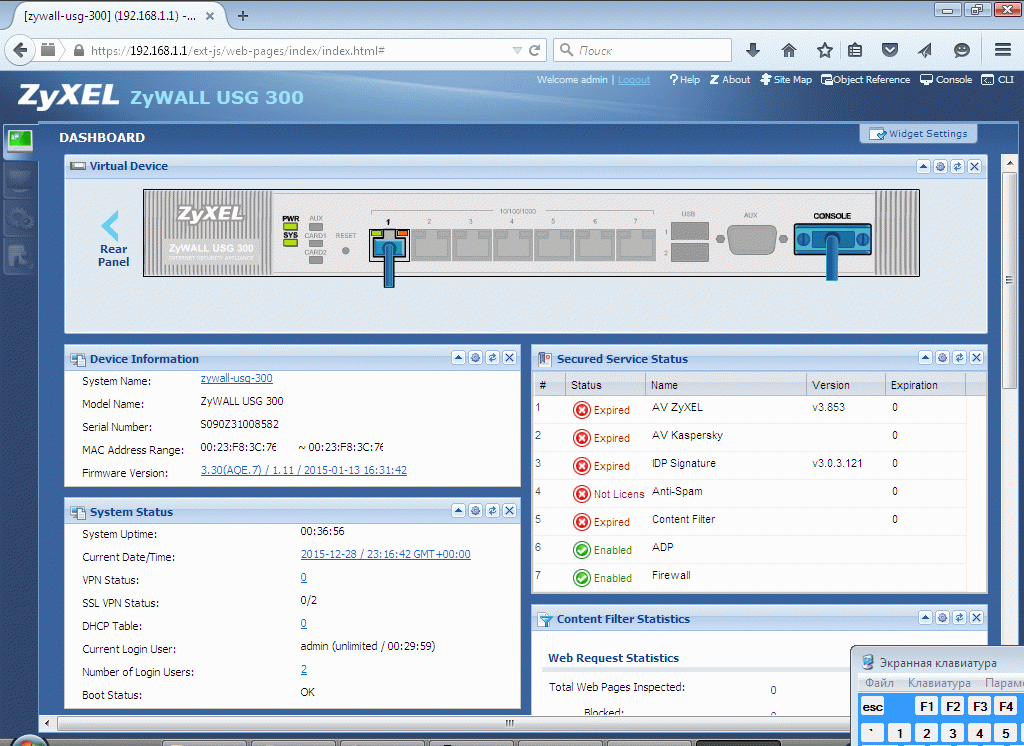The width and height of the screenshot is (1024, 746).
Task: Open the firmware version 3.30(AQE.7) link
Action: (304, 470)
